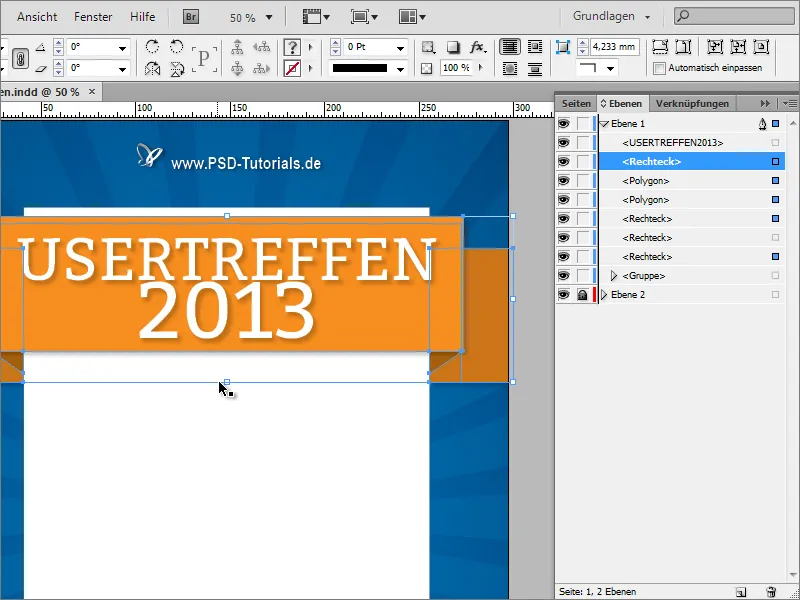Select jump object text wrap
This screenshot has height=600, width=800.
pyautogui.click(x=535, y=68)
